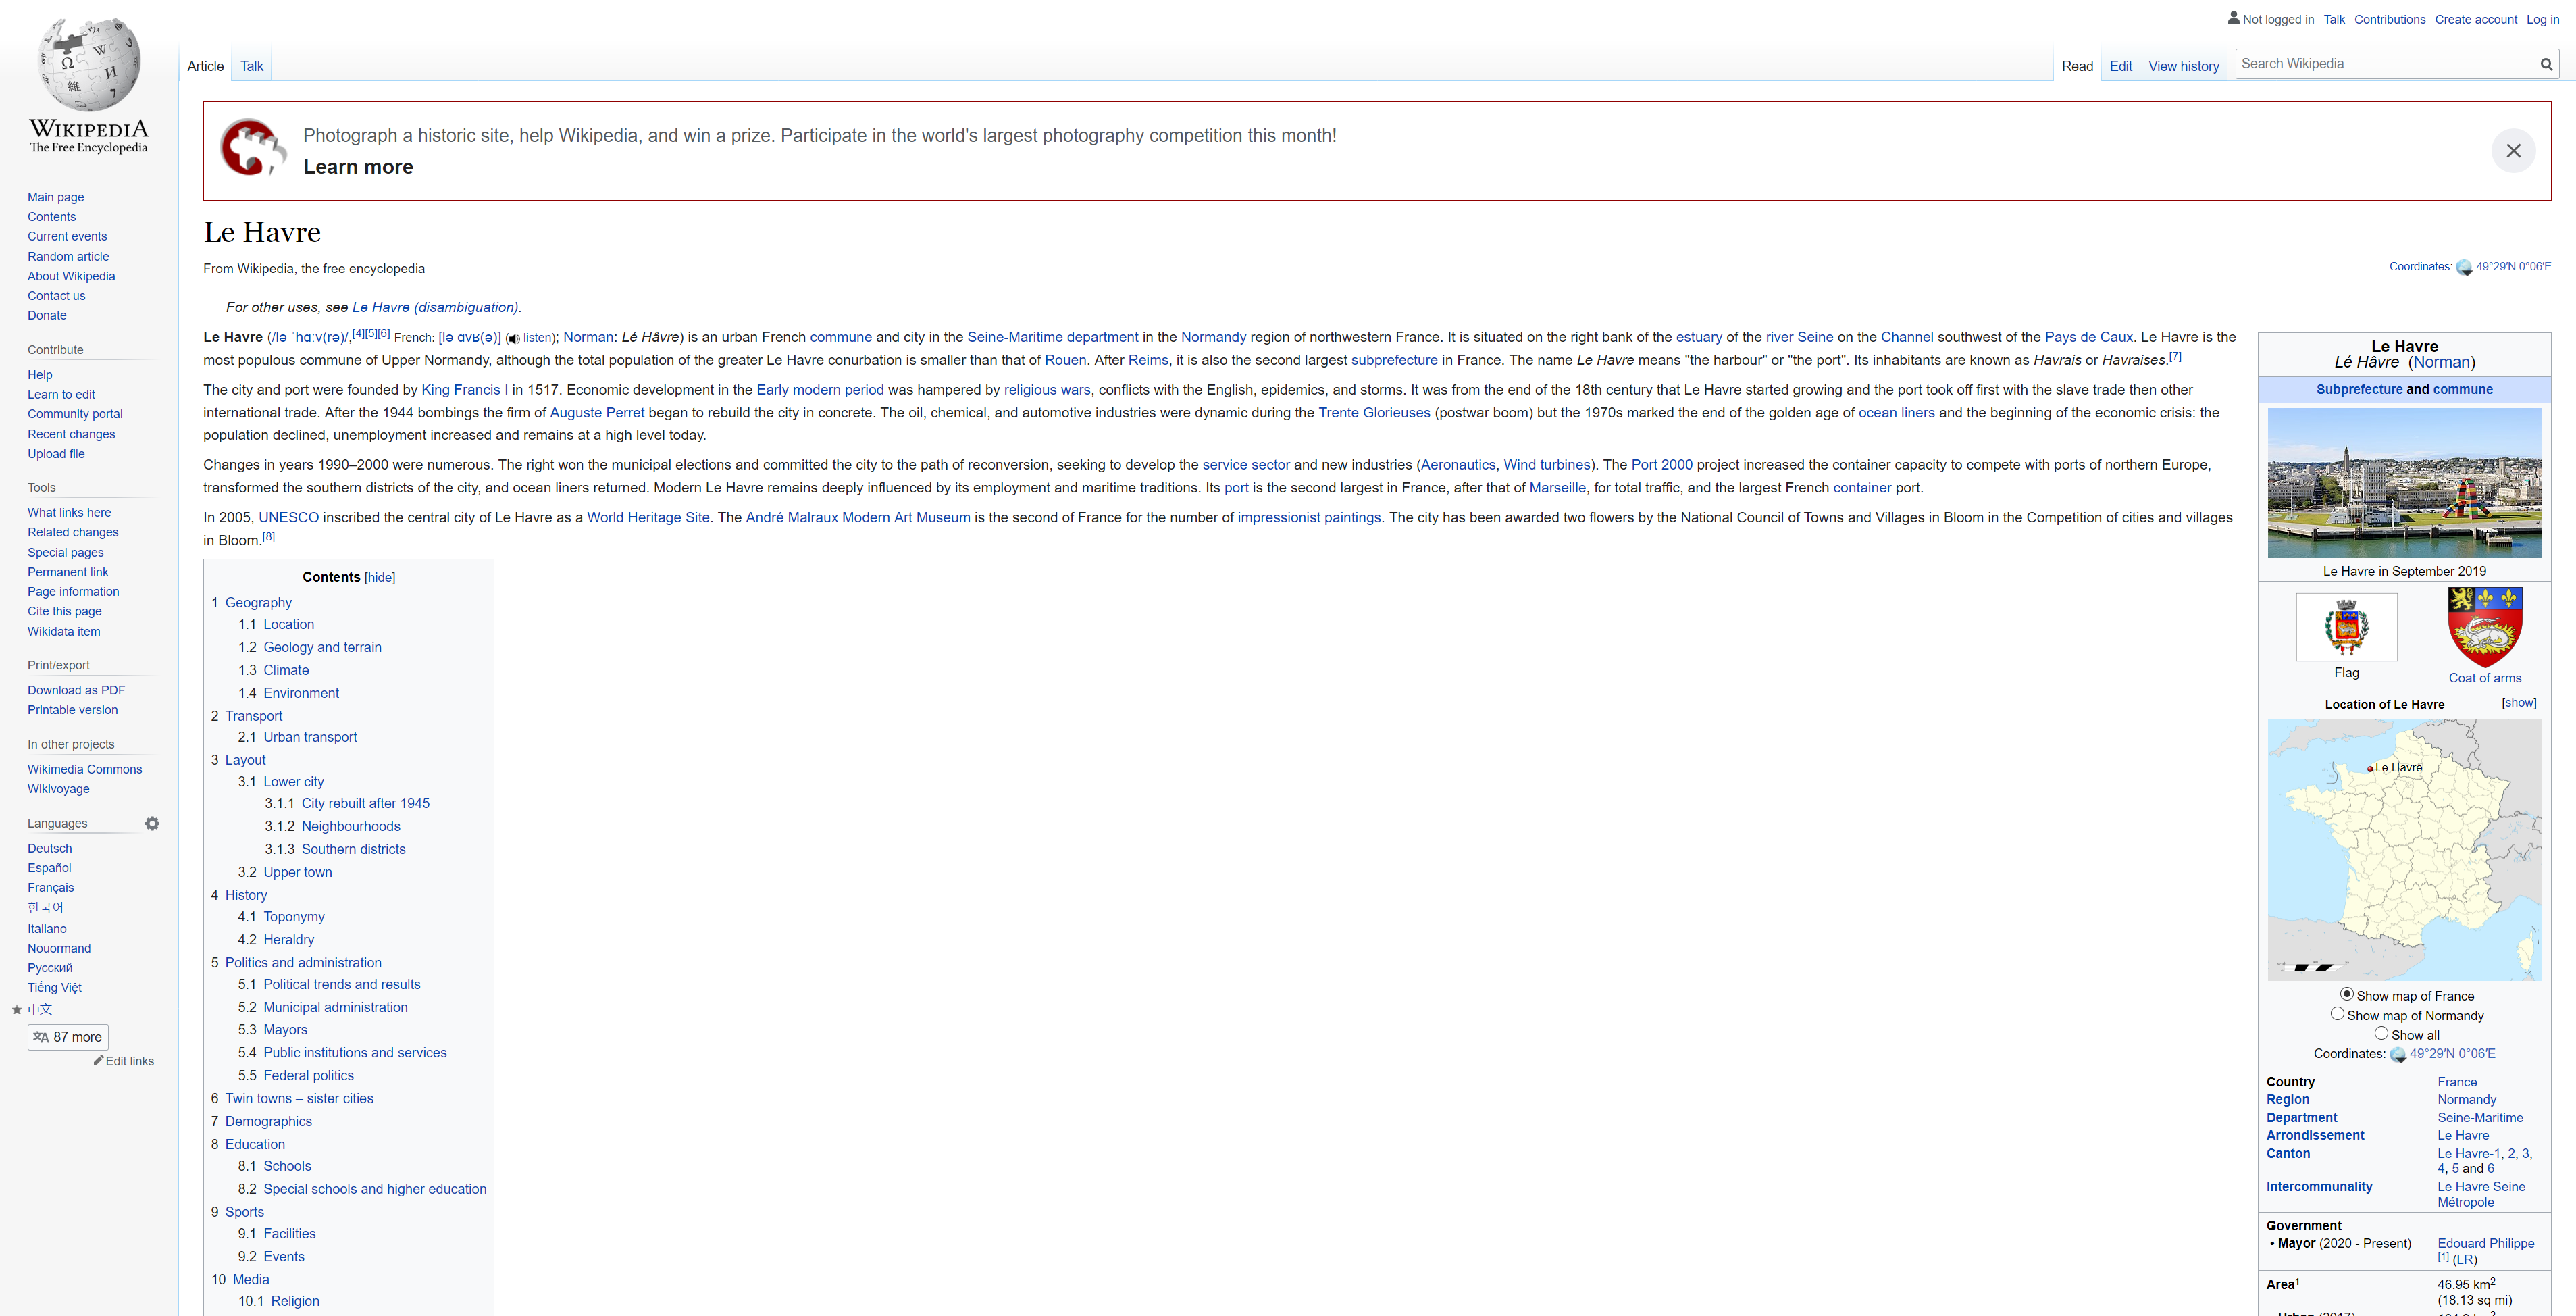Click the Subprefecture infobox link
Viewport: 2576px width, 1316px height.
[x=2359, y=389]
